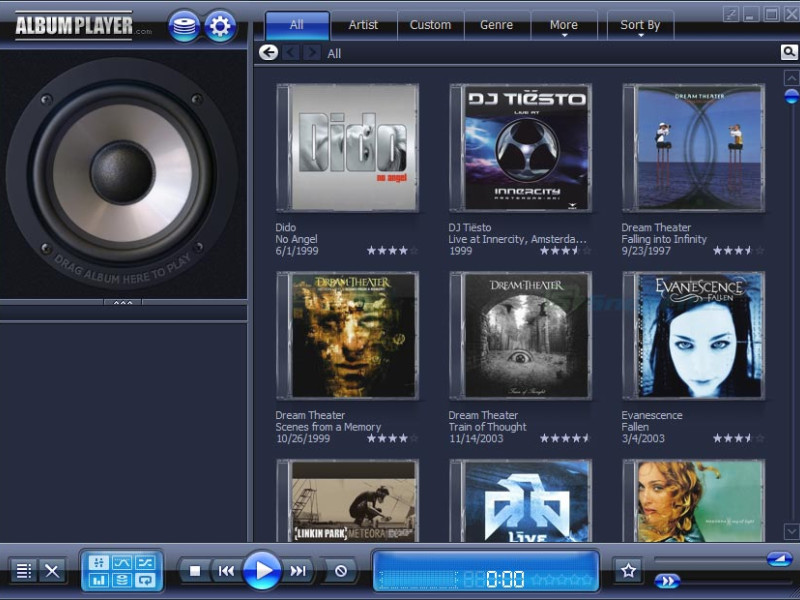The height and width of the screenshot is (600, 800).
Task: Open the music library discs icon
Action: click(x=184, y=26)
